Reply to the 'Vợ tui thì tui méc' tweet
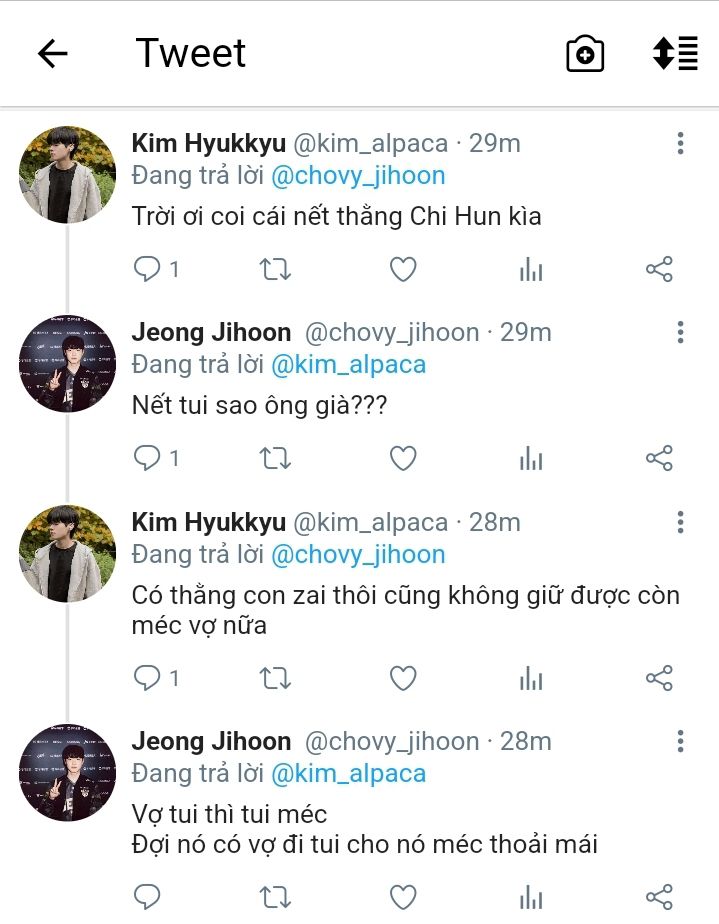This screenshot has height=924, width=719. pyautogui.click(x=148, y=897)
